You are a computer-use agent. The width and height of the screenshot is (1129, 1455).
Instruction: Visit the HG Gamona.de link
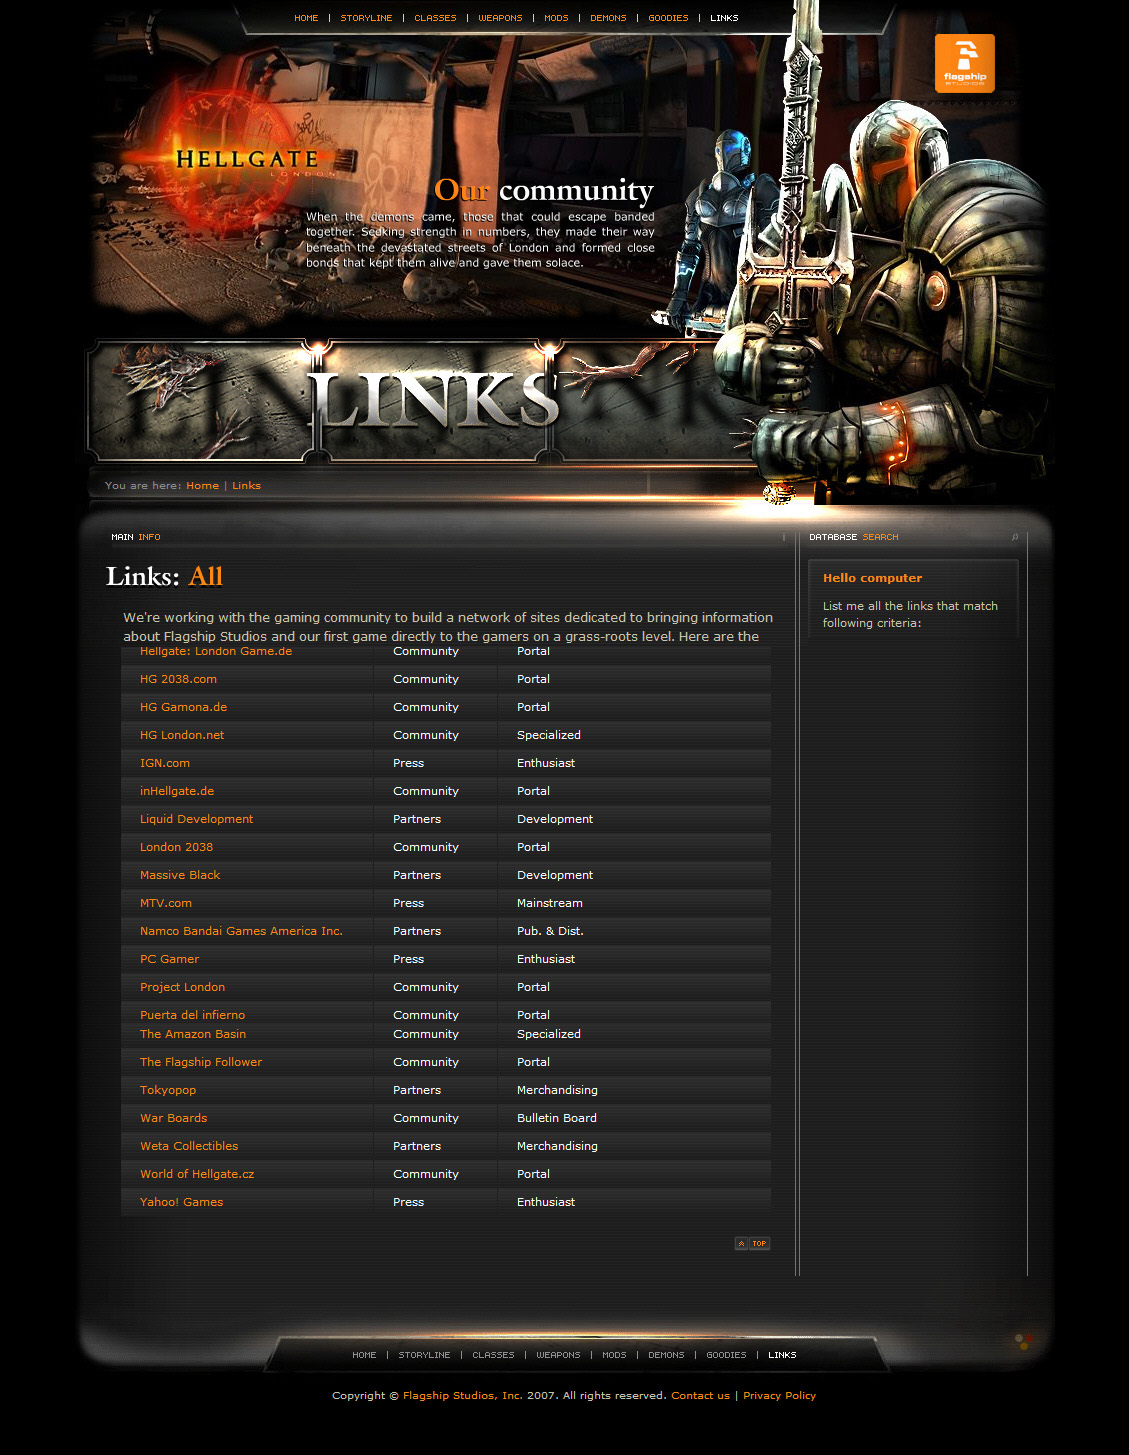[183, 707]
